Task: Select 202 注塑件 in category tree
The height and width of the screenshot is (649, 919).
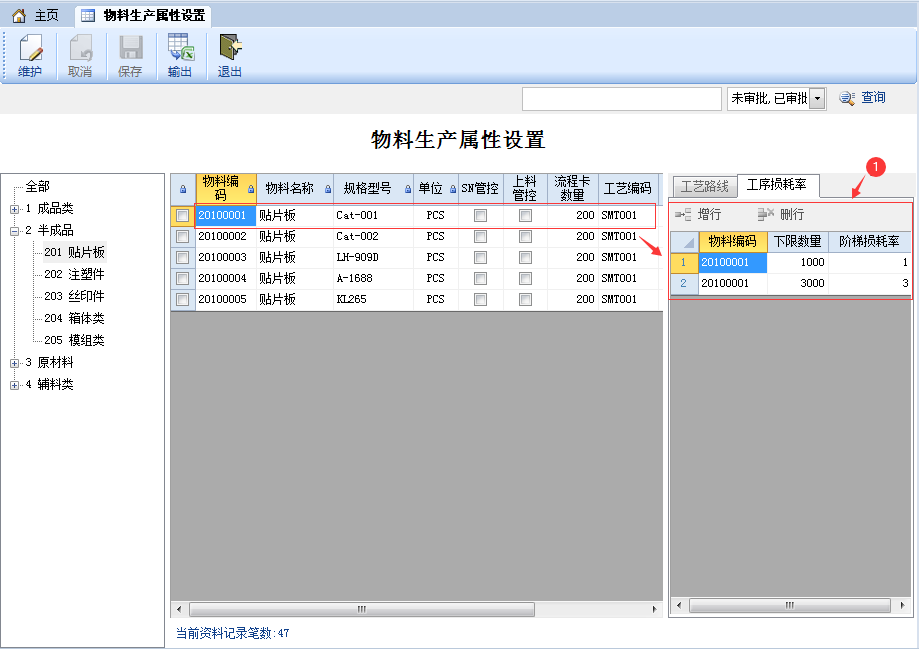Action: click(74, 275)
